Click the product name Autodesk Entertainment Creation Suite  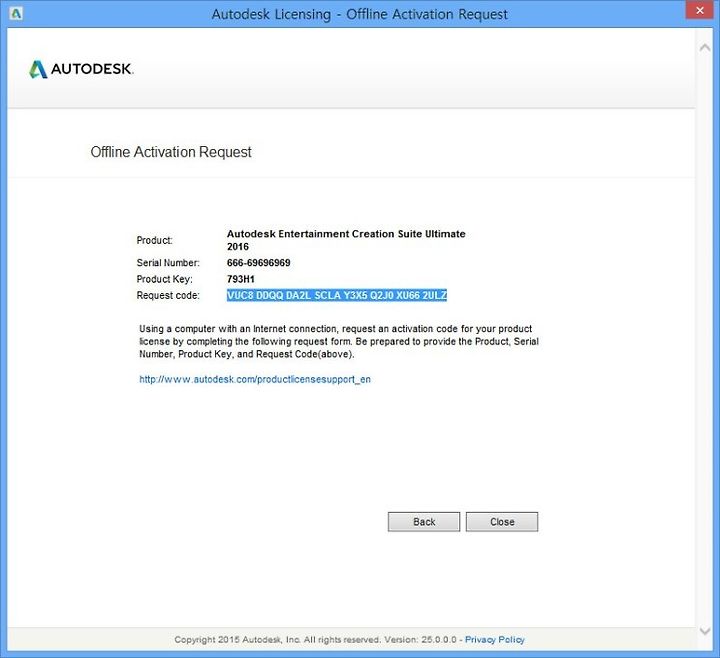tap(346, 240)
